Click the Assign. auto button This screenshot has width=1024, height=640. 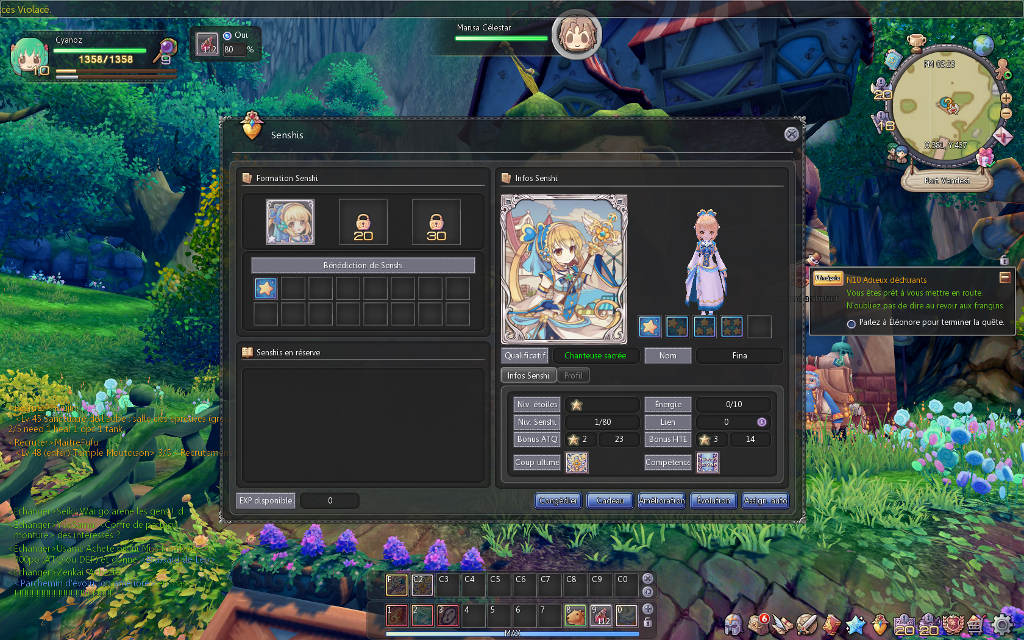(765, 500)
